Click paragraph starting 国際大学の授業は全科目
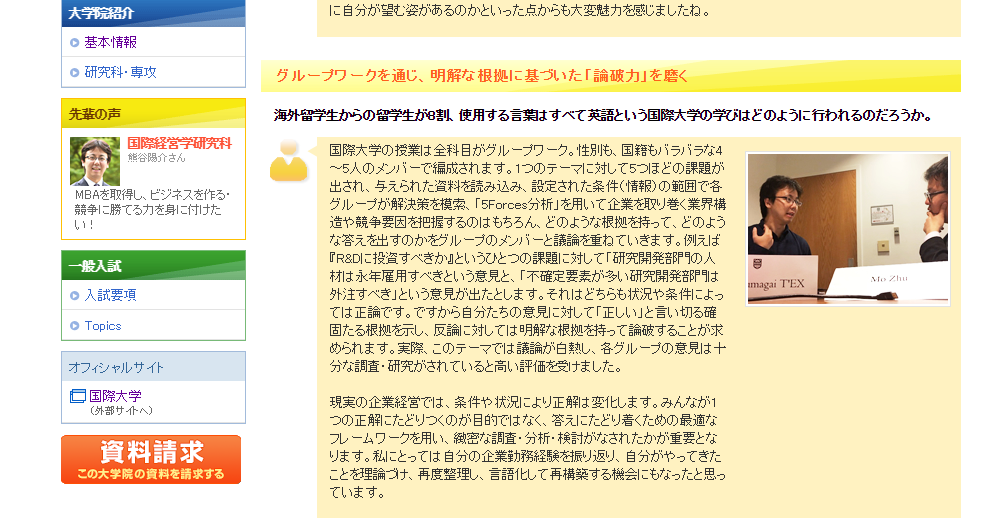Screen dimensions: 990x518 coord(528,258)
